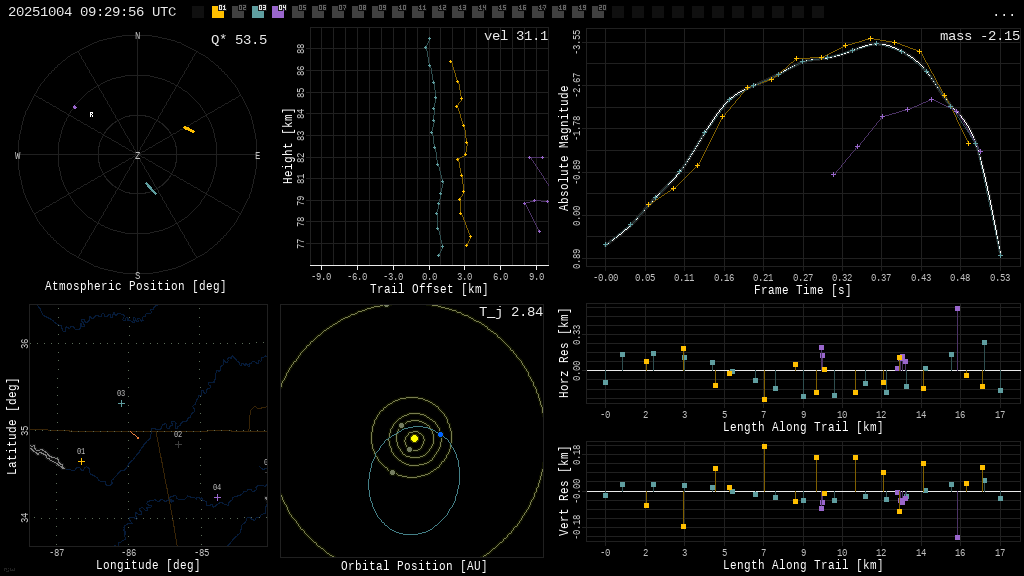Select the orange meteor track in sky plot

189,129
